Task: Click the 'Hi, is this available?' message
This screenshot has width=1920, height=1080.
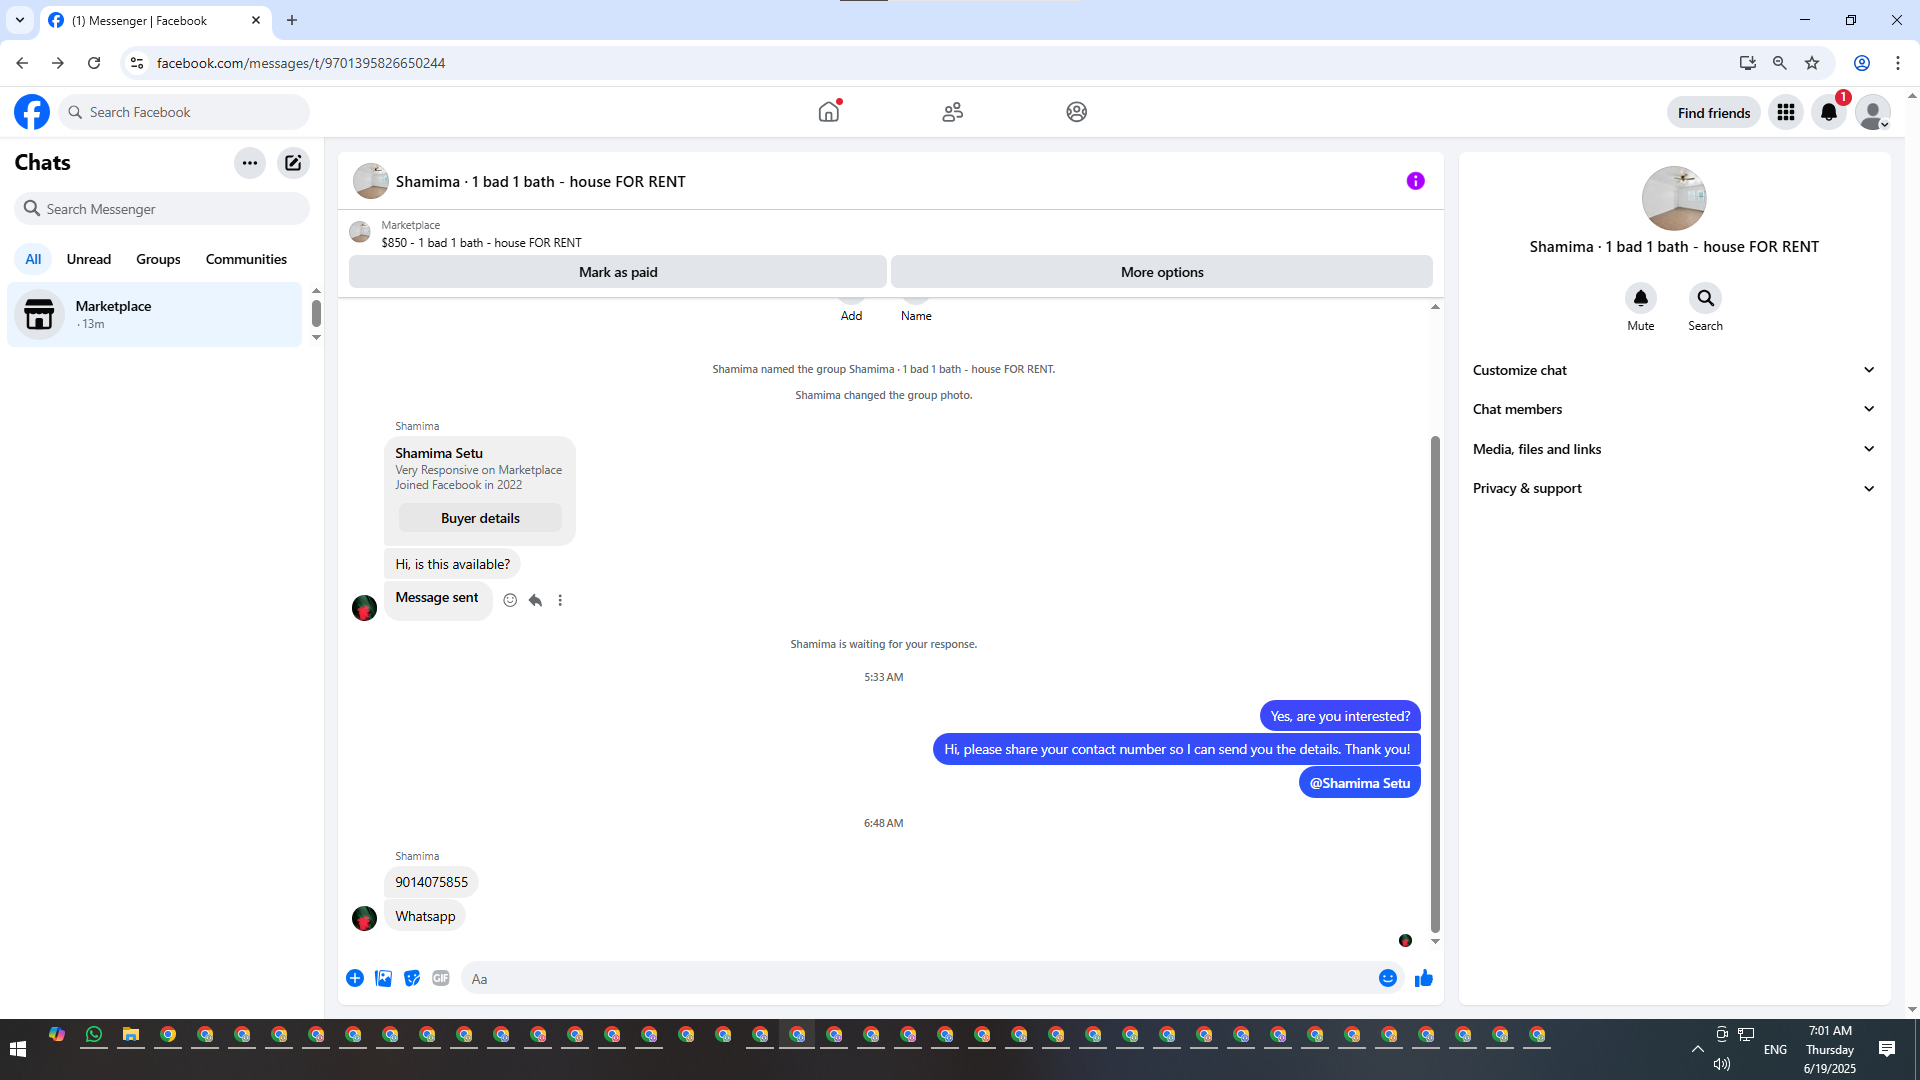Action: [452, 564]
